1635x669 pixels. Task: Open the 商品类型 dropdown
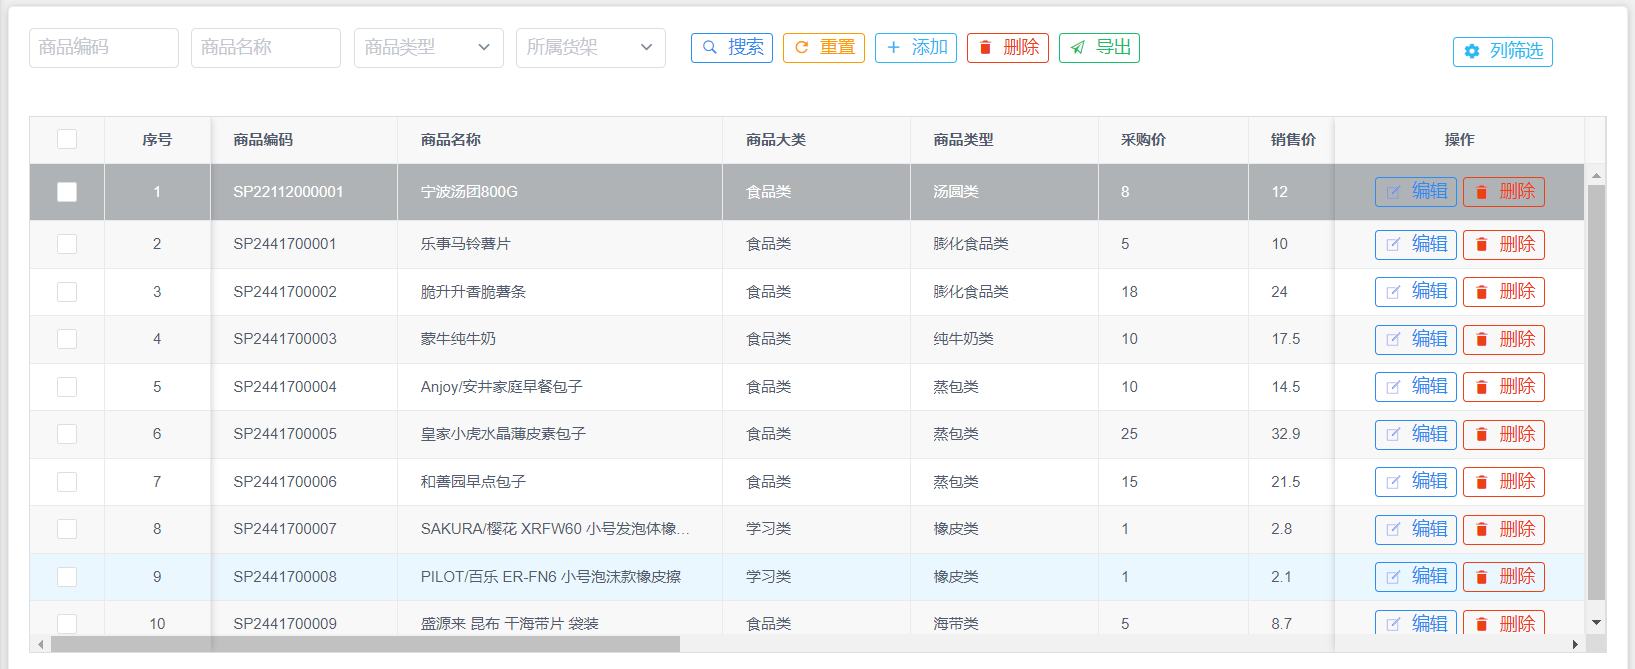[x=427, y=47]
